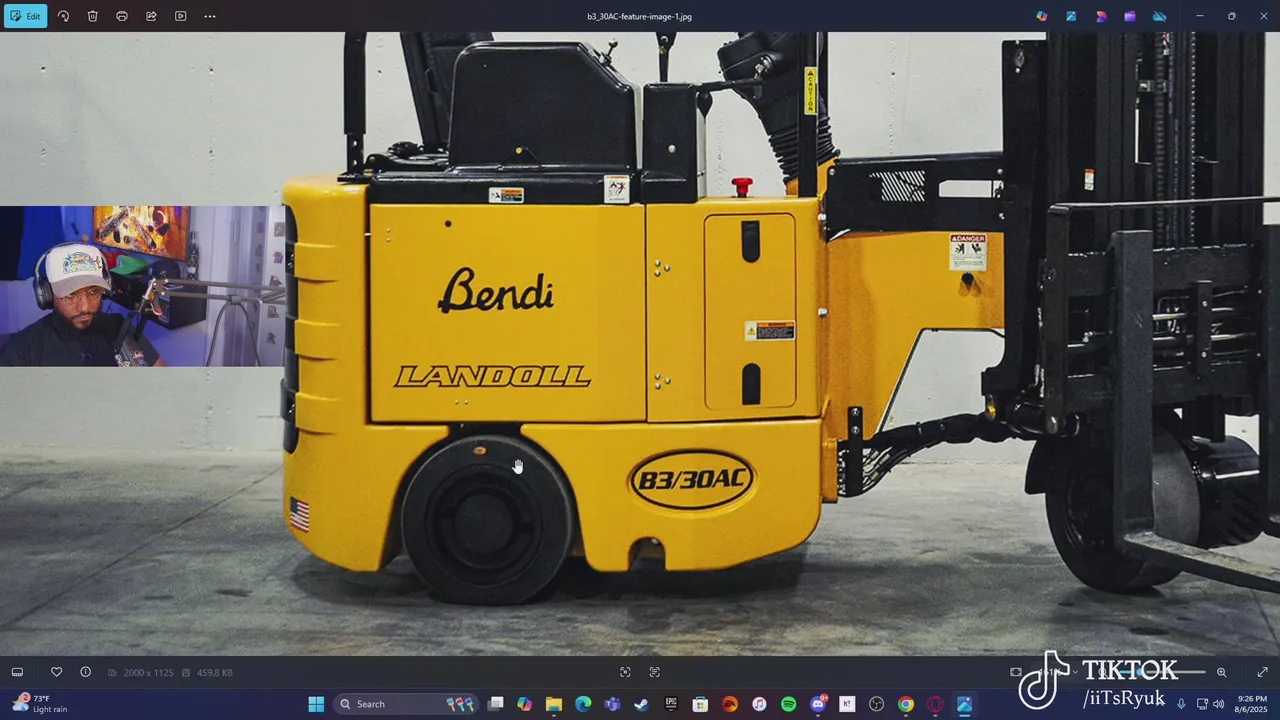This screenshot has height=720, width=1280.
Task: Open Spotify from the taskbar
Action: pos(788,704)
